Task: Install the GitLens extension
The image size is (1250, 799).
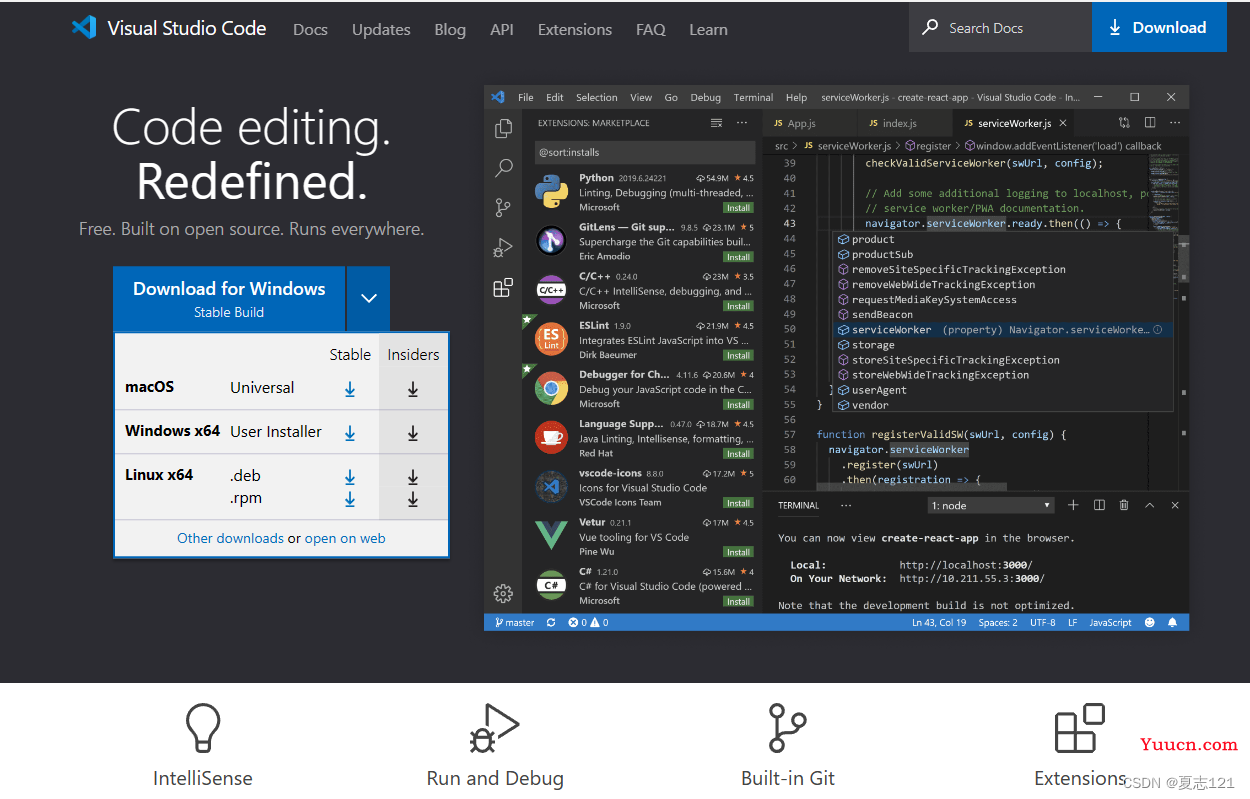Action: point(739,257)
